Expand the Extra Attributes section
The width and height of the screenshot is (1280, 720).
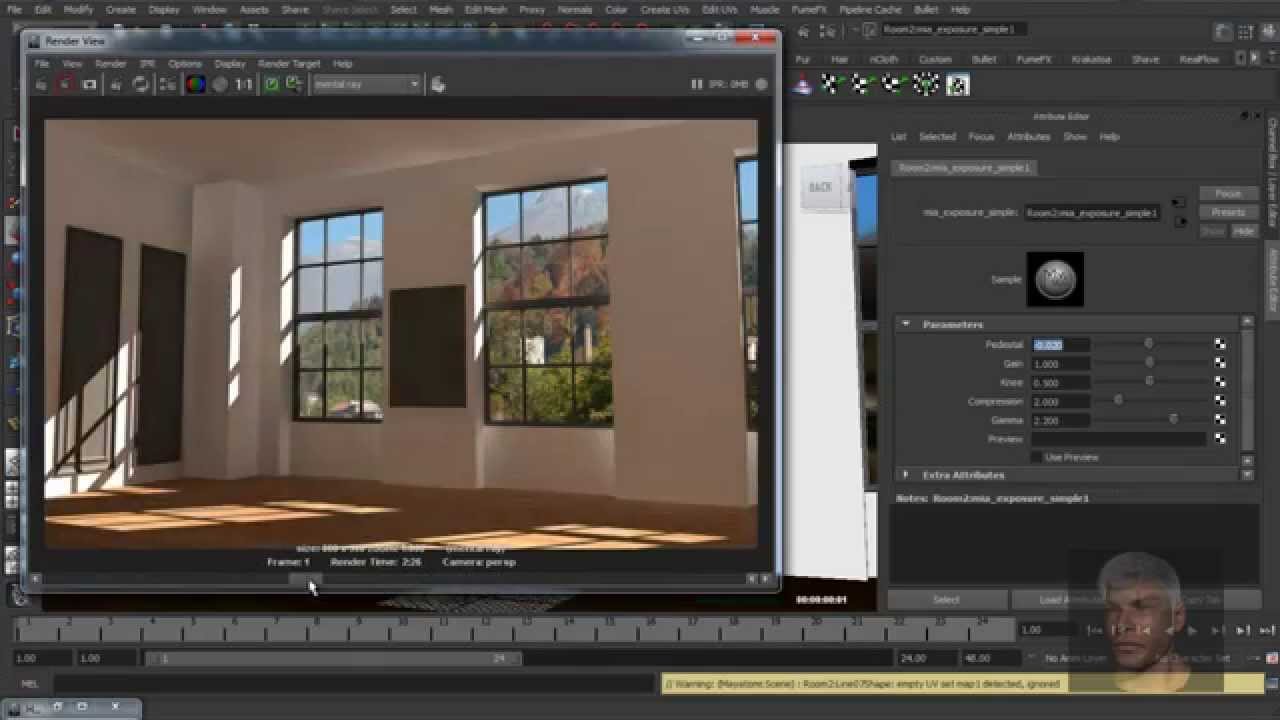click(x=906, y=475)
